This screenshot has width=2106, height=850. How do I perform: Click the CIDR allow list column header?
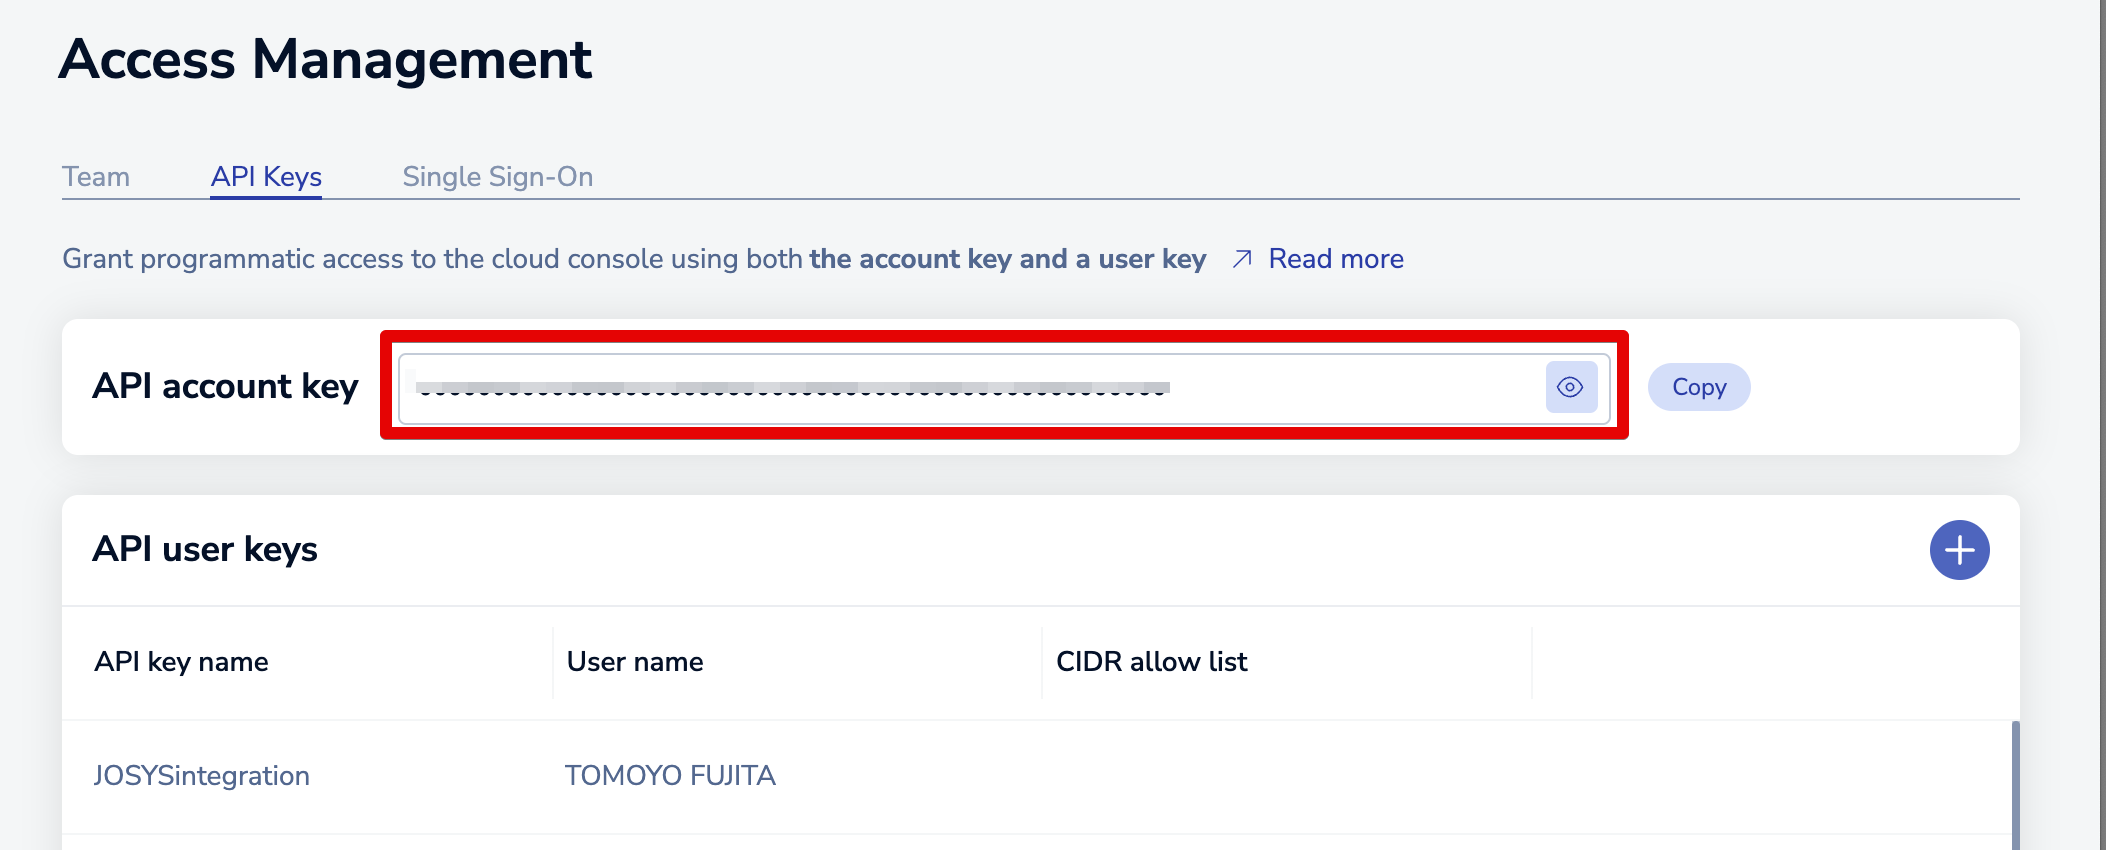coord(1151,662)
